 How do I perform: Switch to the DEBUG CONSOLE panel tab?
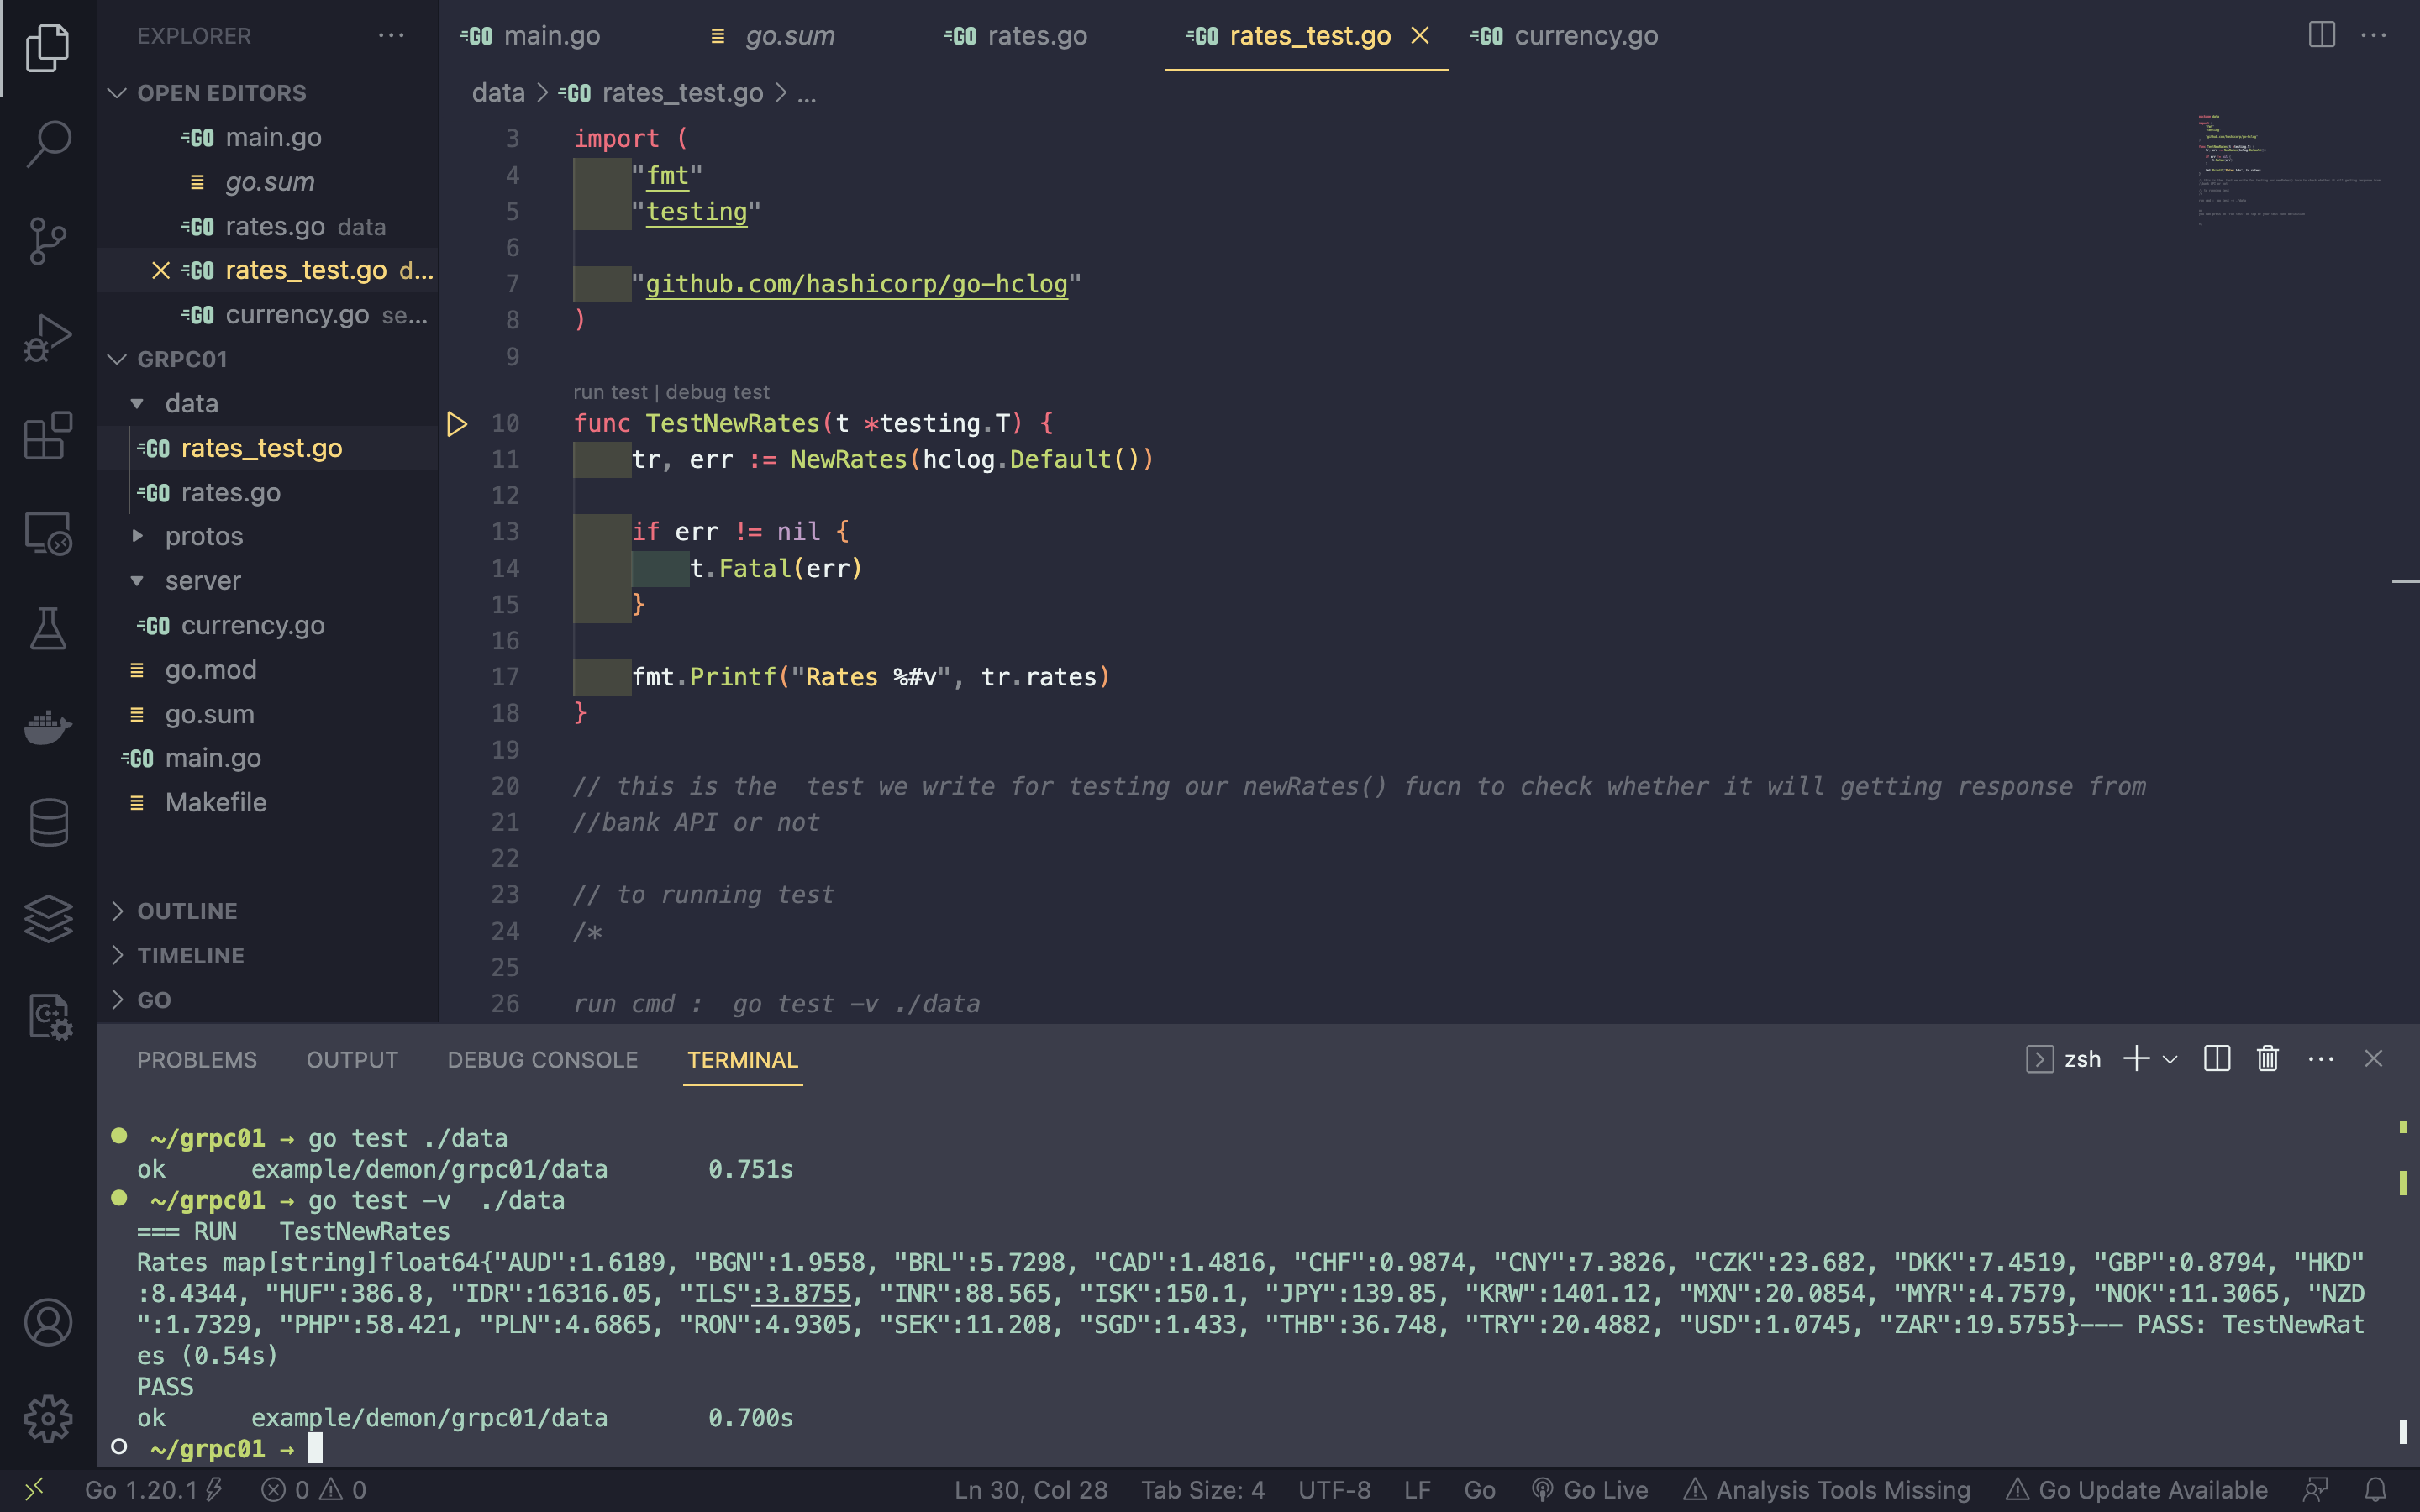(543, 1060)
